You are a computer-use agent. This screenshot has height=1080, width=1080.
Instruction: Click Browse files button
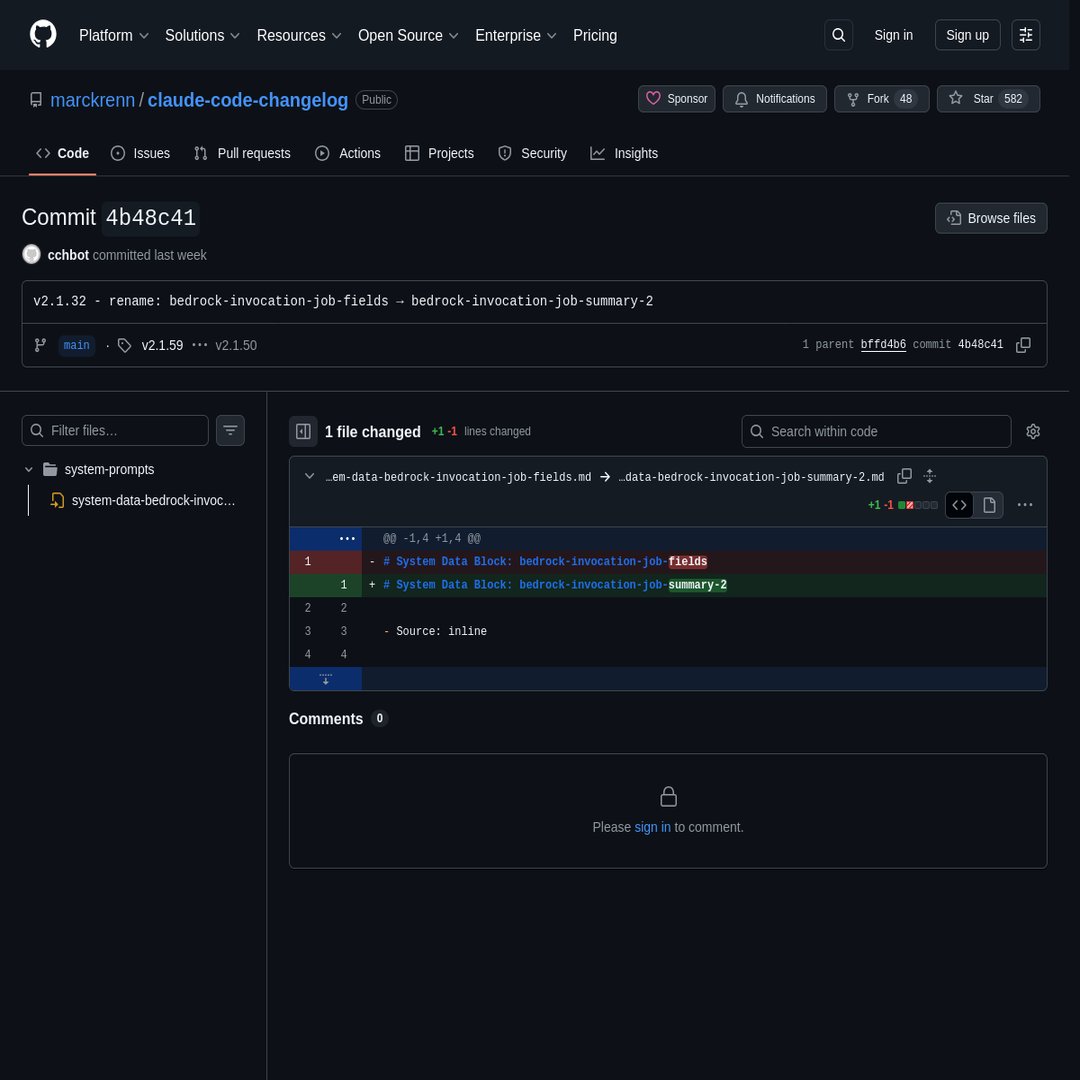(x=990, y=218)
